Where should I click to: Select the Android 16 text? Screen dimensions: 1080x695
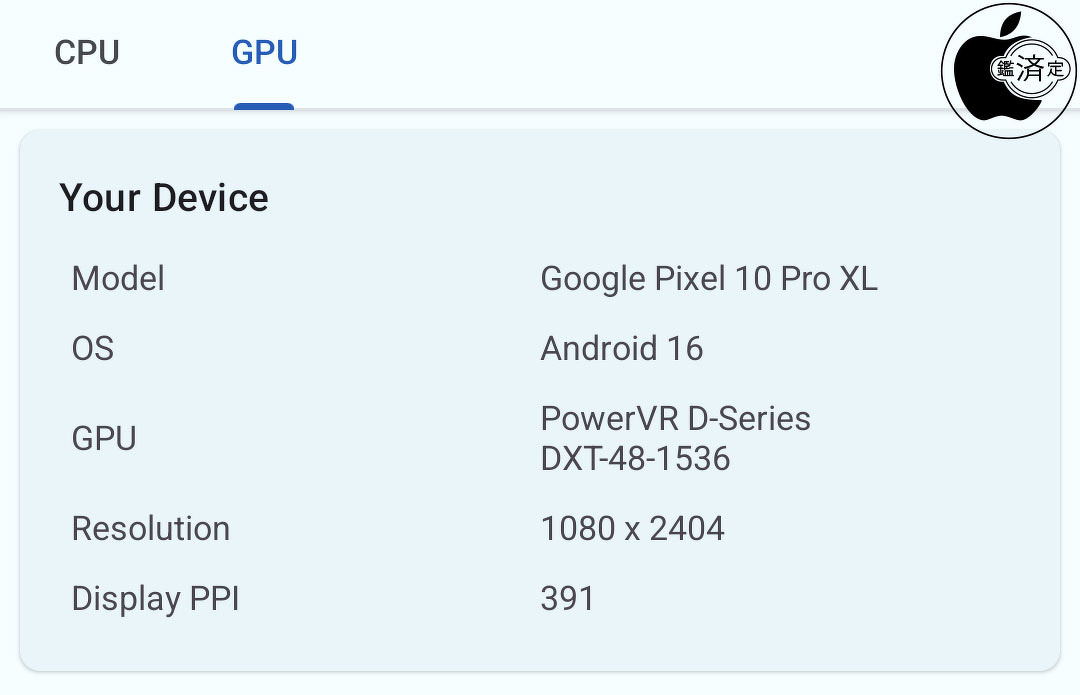622,349
